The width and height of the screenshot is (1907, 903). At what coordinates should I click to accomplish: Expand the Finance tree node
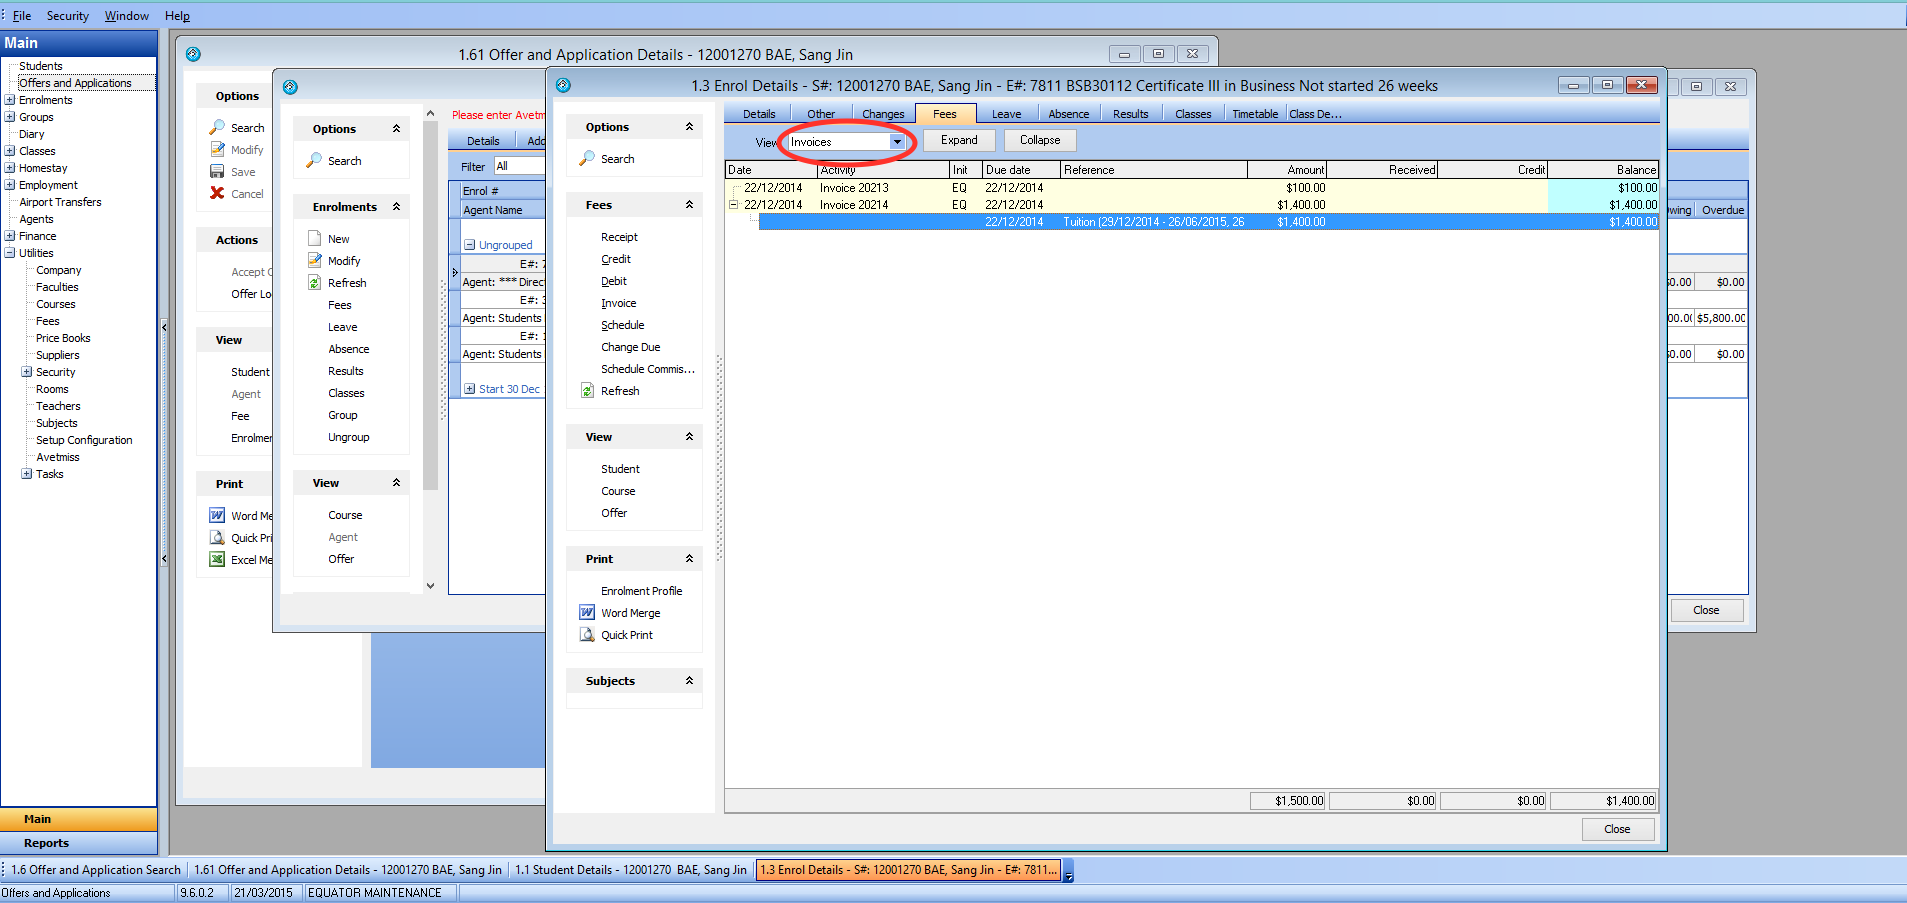pyautogui.click(x=10, y=236)
